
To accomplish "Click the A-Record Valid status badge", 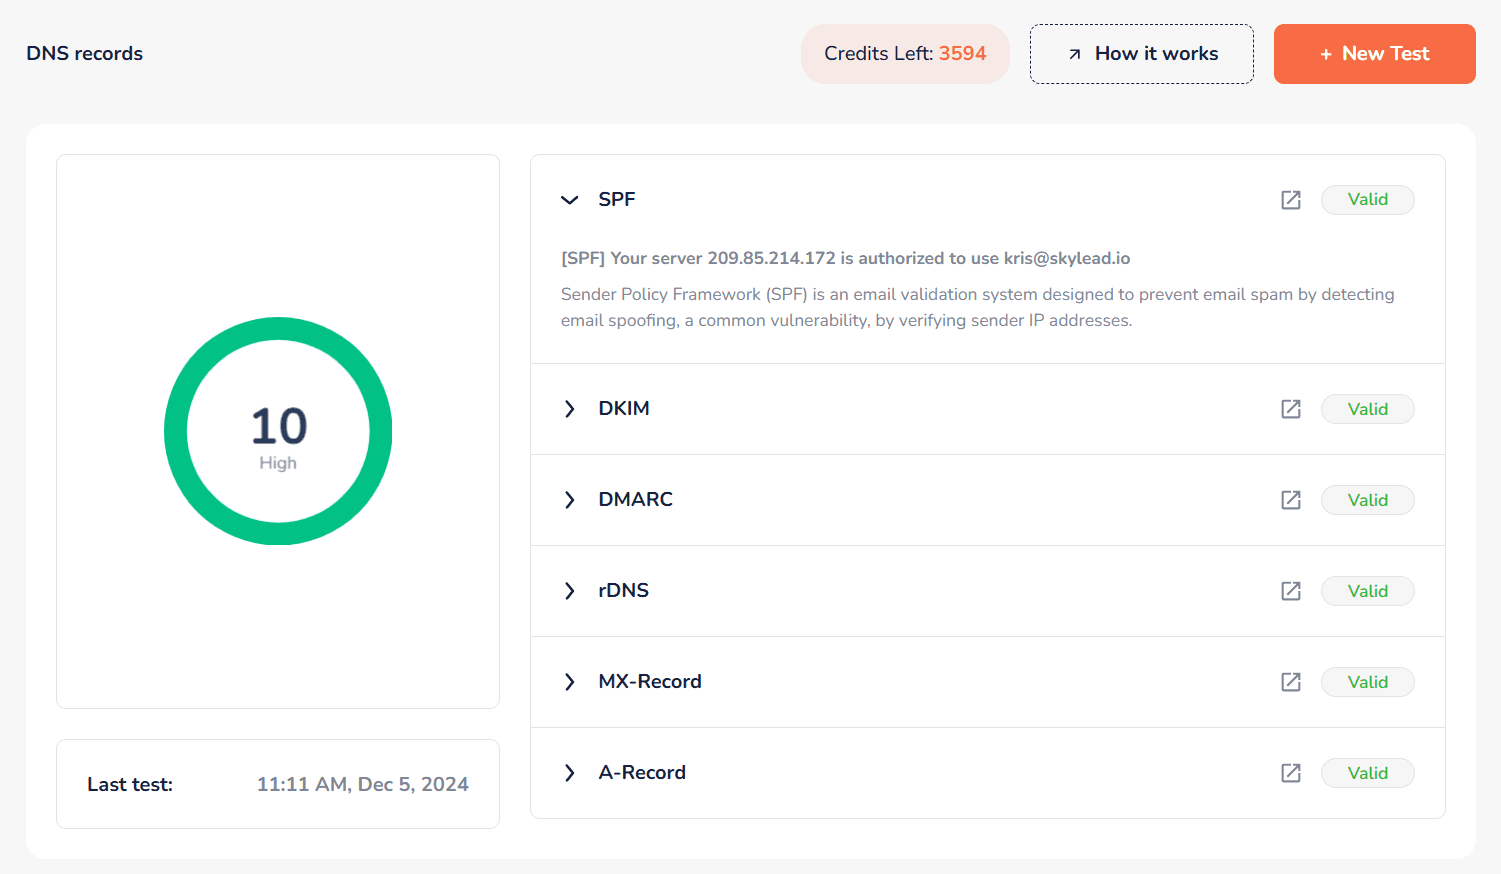I will coord(1368,773).
